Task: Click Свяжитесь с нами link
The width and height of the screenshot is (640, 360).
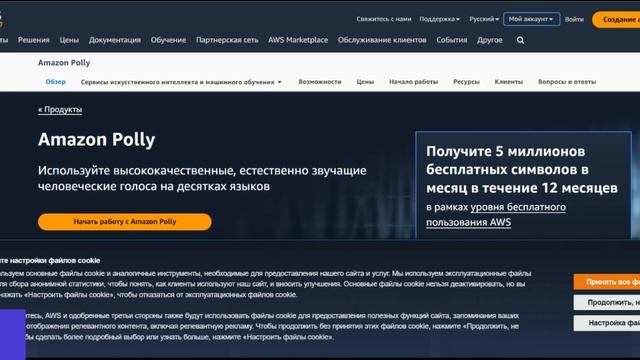Action: tap(384, 19)
